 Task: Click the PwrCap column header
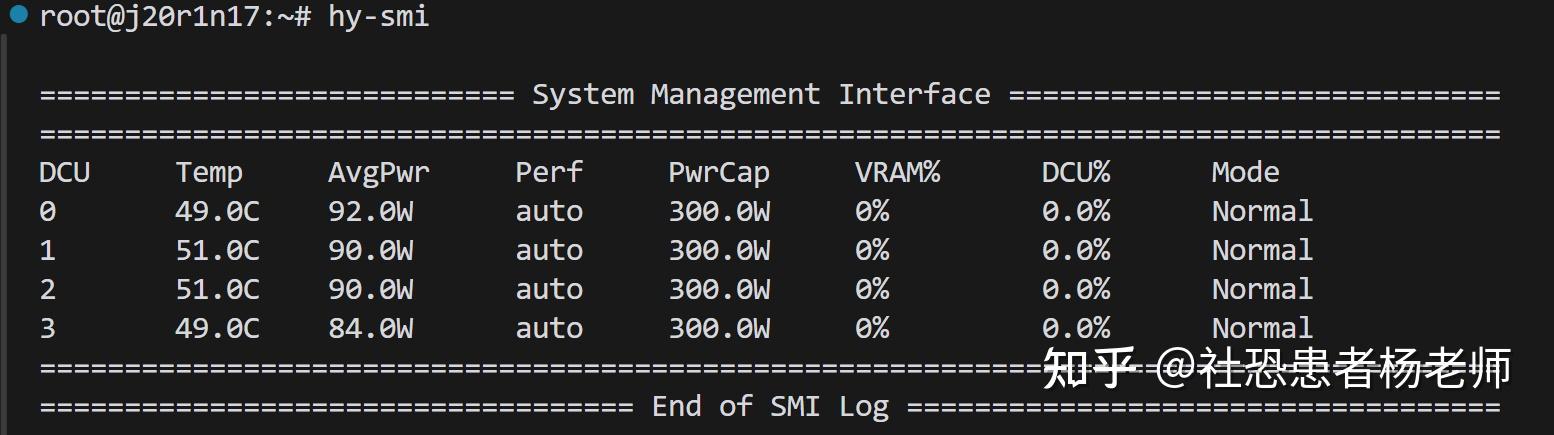718,173
